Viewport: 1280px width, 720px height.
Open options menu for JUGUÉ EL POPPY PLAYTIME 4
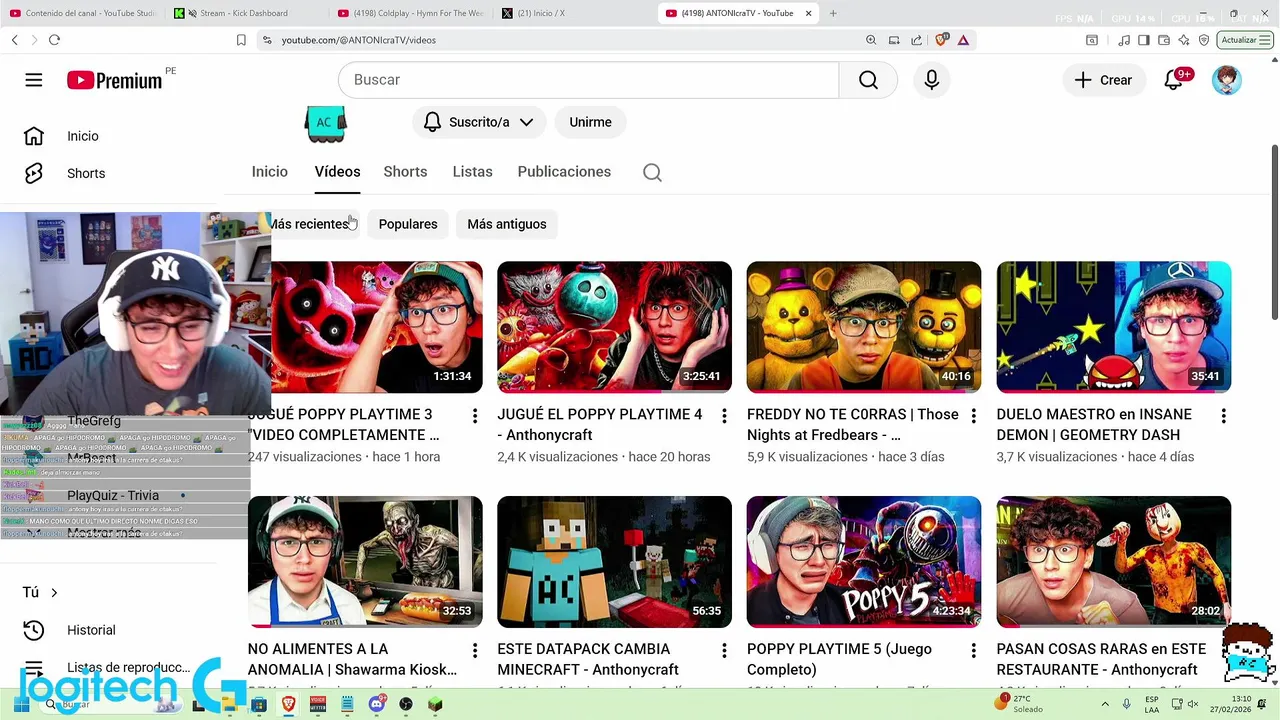[x=725, y=415]
